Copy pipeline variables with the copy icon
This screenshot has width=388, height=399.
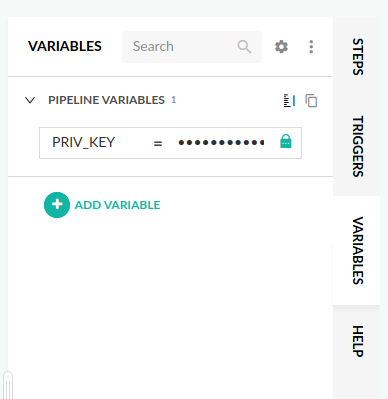(311, 100)
